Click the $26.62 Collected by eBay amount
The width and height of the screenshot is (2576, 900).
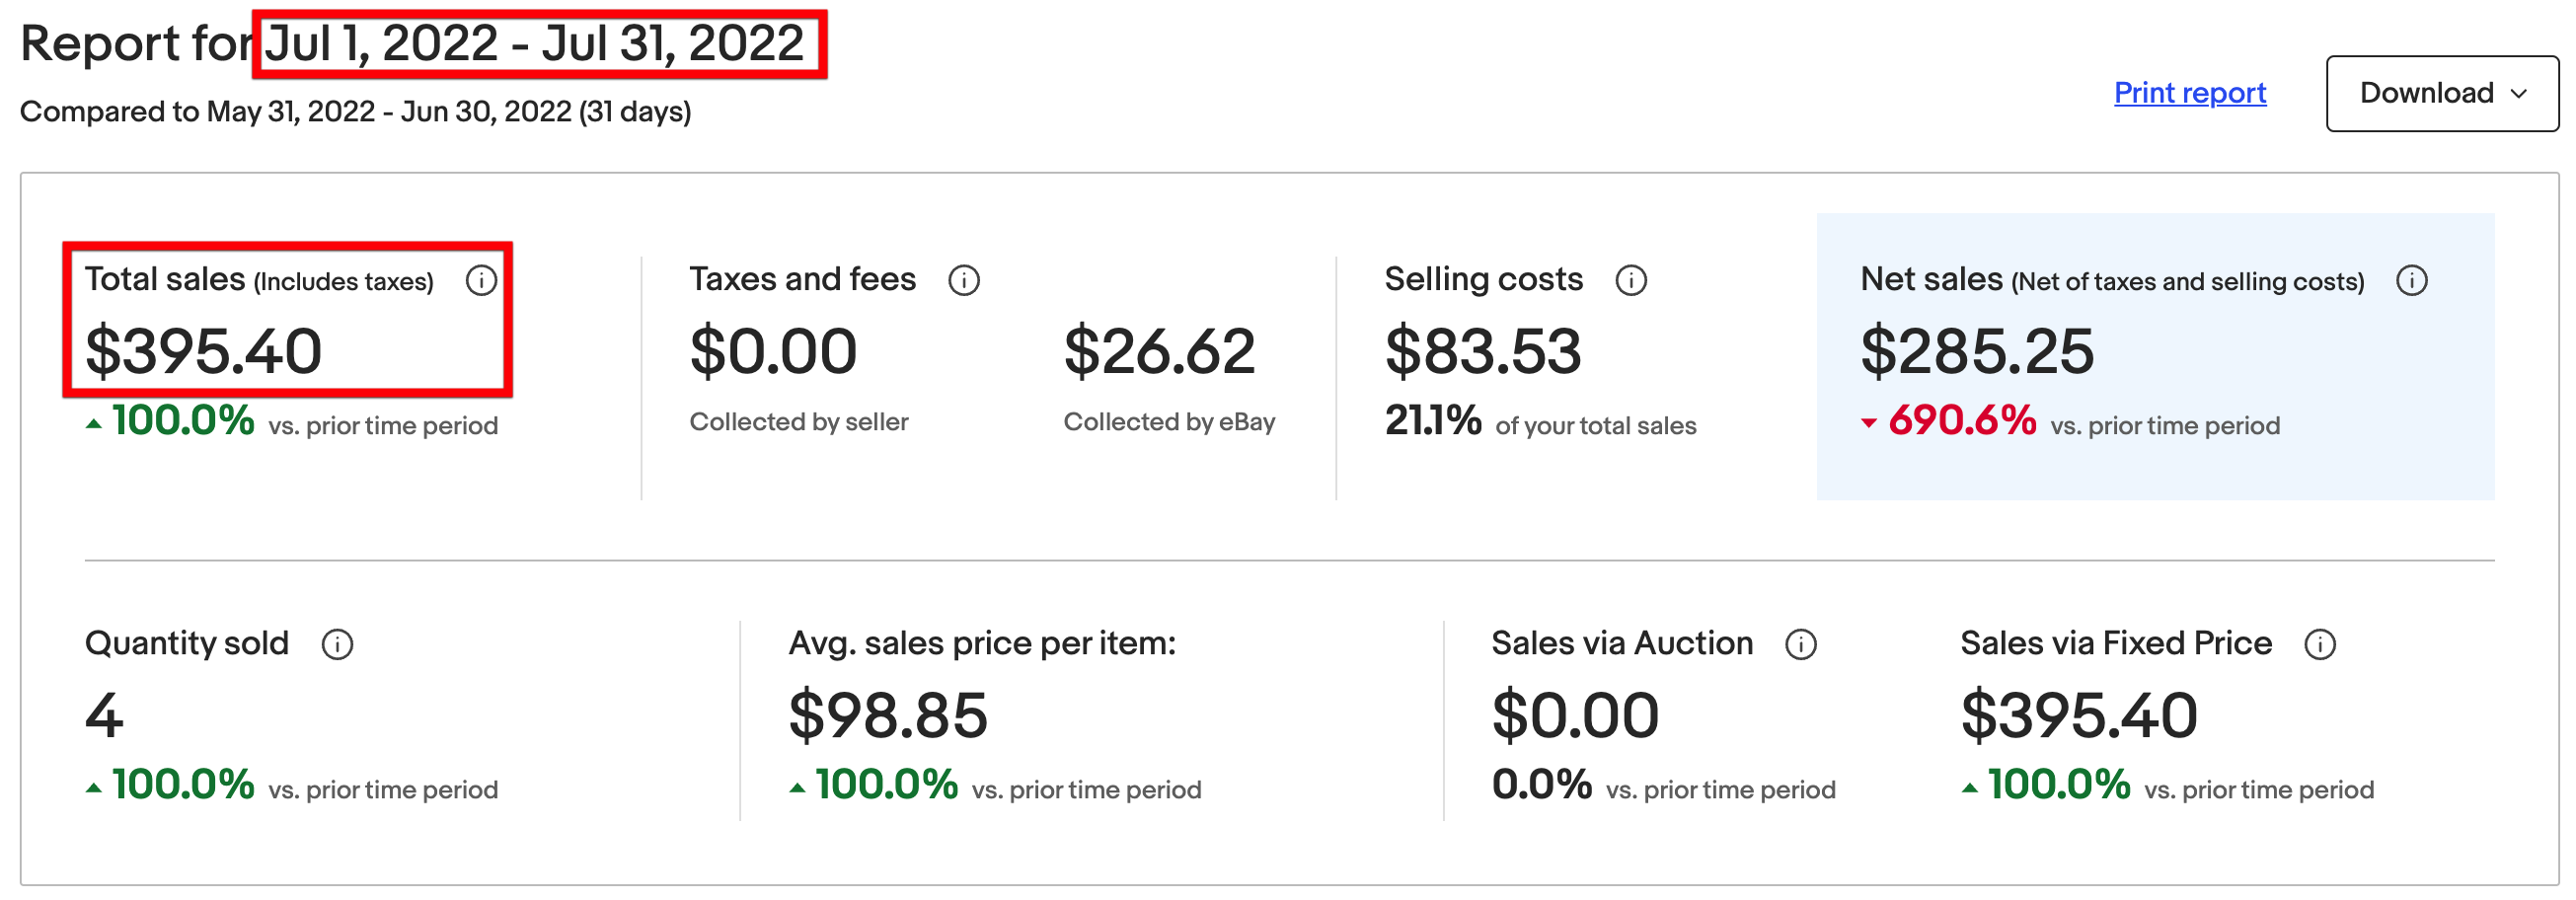pyautogui.click(x=1159, y=352)
